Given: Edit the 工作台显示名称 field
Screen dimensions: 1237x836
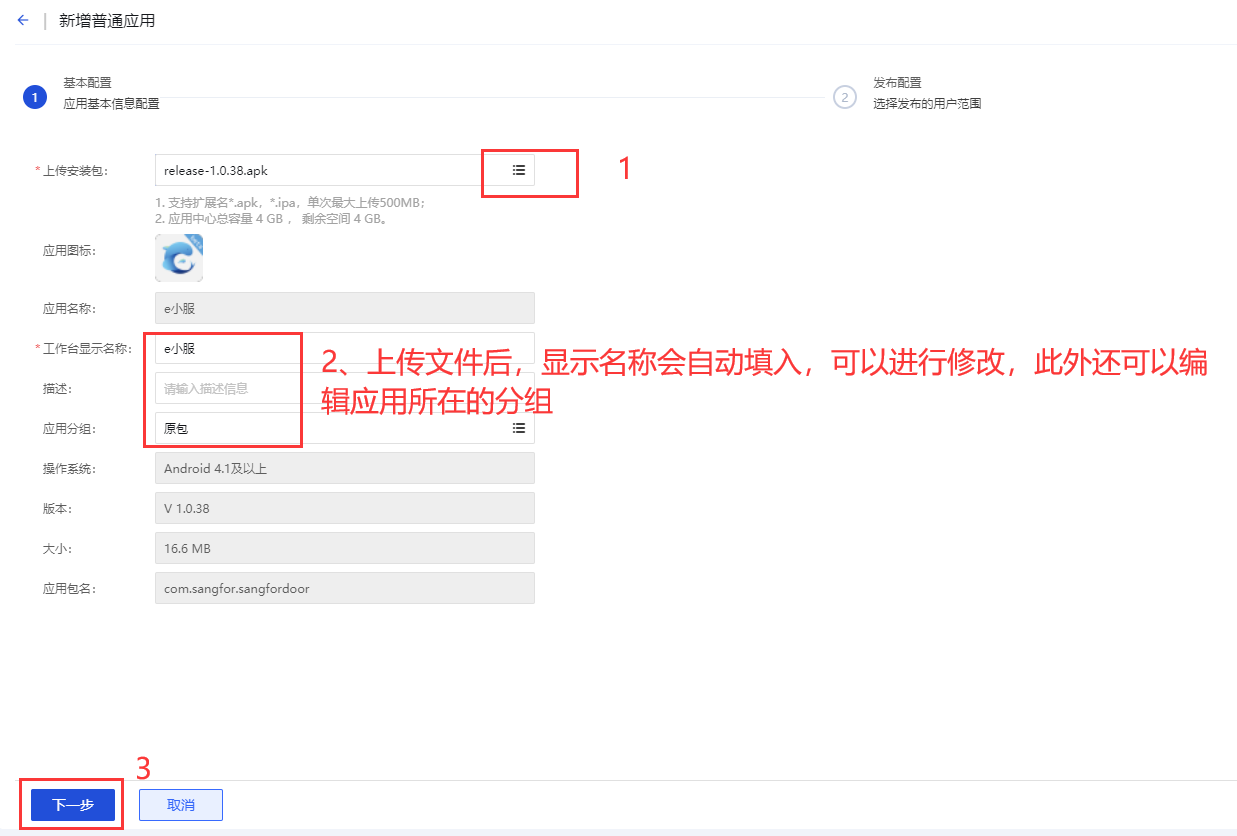Looking at the screenshot, I should (x=345, y=348).
